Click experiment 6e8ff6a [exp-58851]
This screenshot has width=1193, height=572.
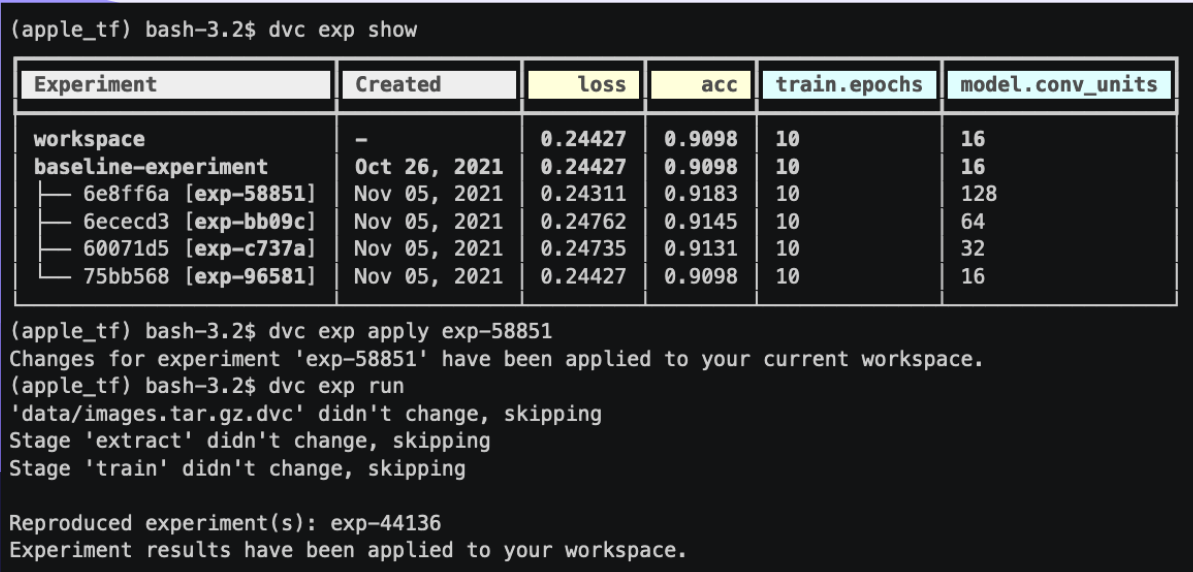[199, 194]
